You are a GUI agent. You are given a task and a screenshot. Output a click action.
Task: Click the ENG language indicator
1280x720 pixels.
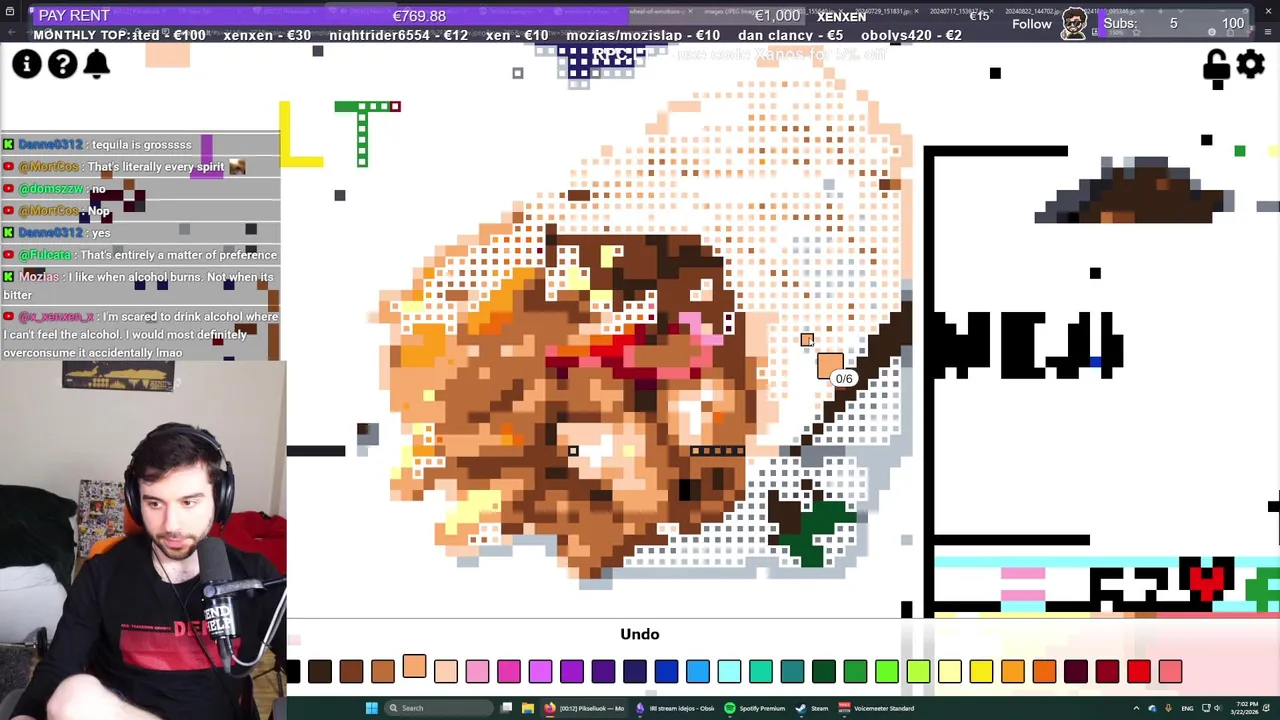point(1187,708)
